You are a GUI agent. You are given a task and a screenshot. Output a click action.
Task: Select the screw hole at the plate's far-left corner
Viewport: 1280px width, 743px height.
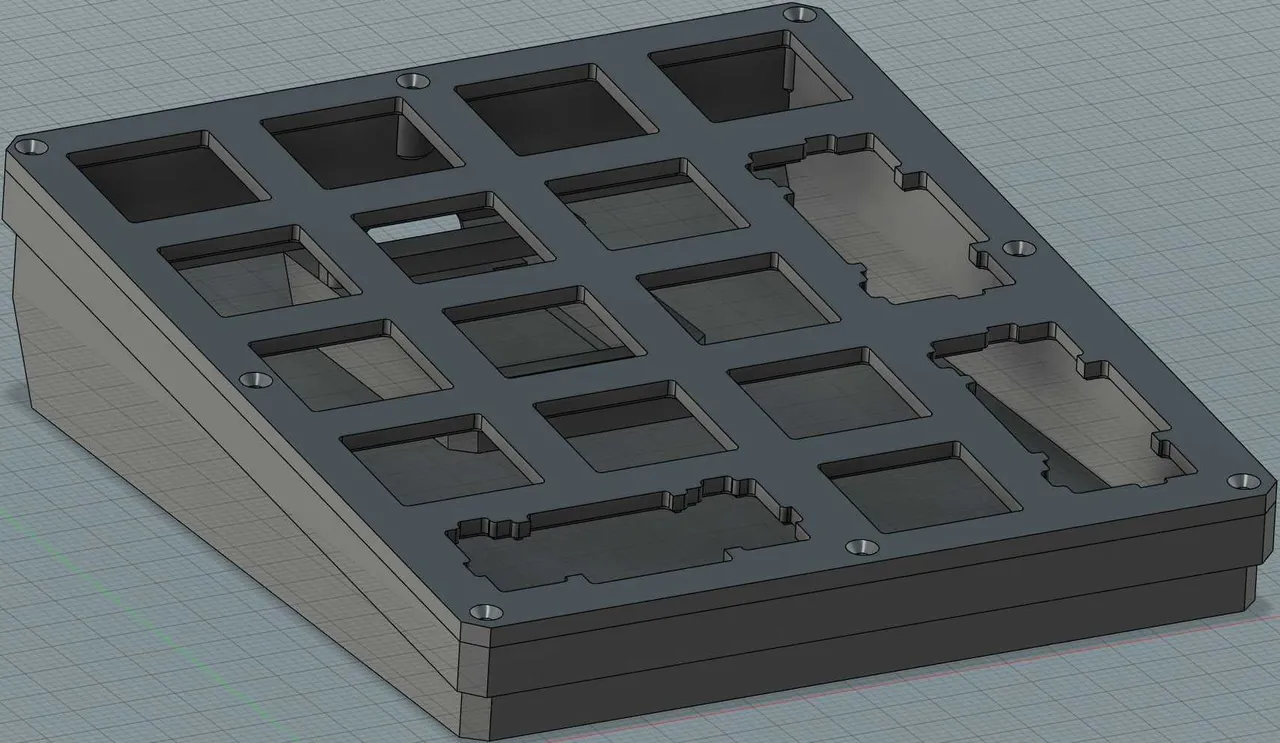click(x=34, y=147)
